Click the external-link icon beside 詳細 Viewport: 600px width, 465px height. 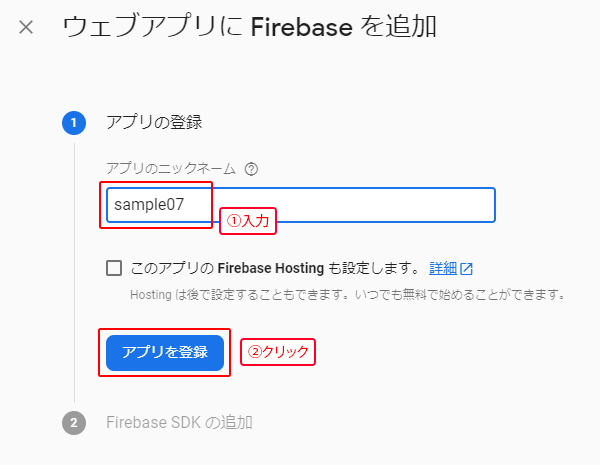pyautogui.click(x=466, y=268)
